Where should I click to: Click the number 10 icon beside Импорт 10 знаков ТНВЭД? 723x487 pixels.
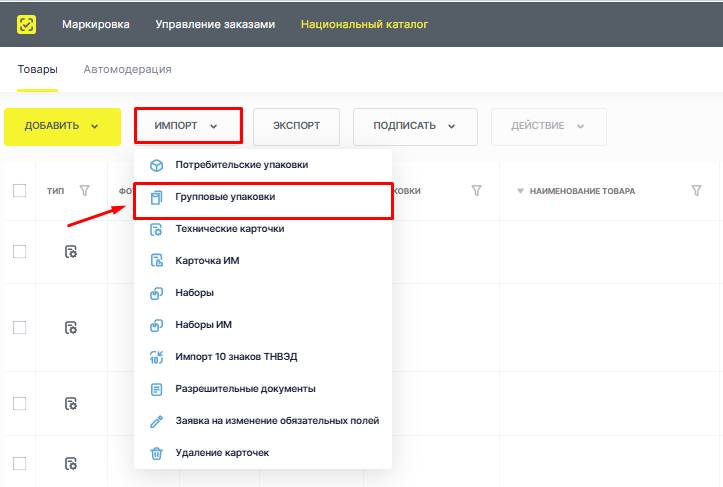coord(157,357)
